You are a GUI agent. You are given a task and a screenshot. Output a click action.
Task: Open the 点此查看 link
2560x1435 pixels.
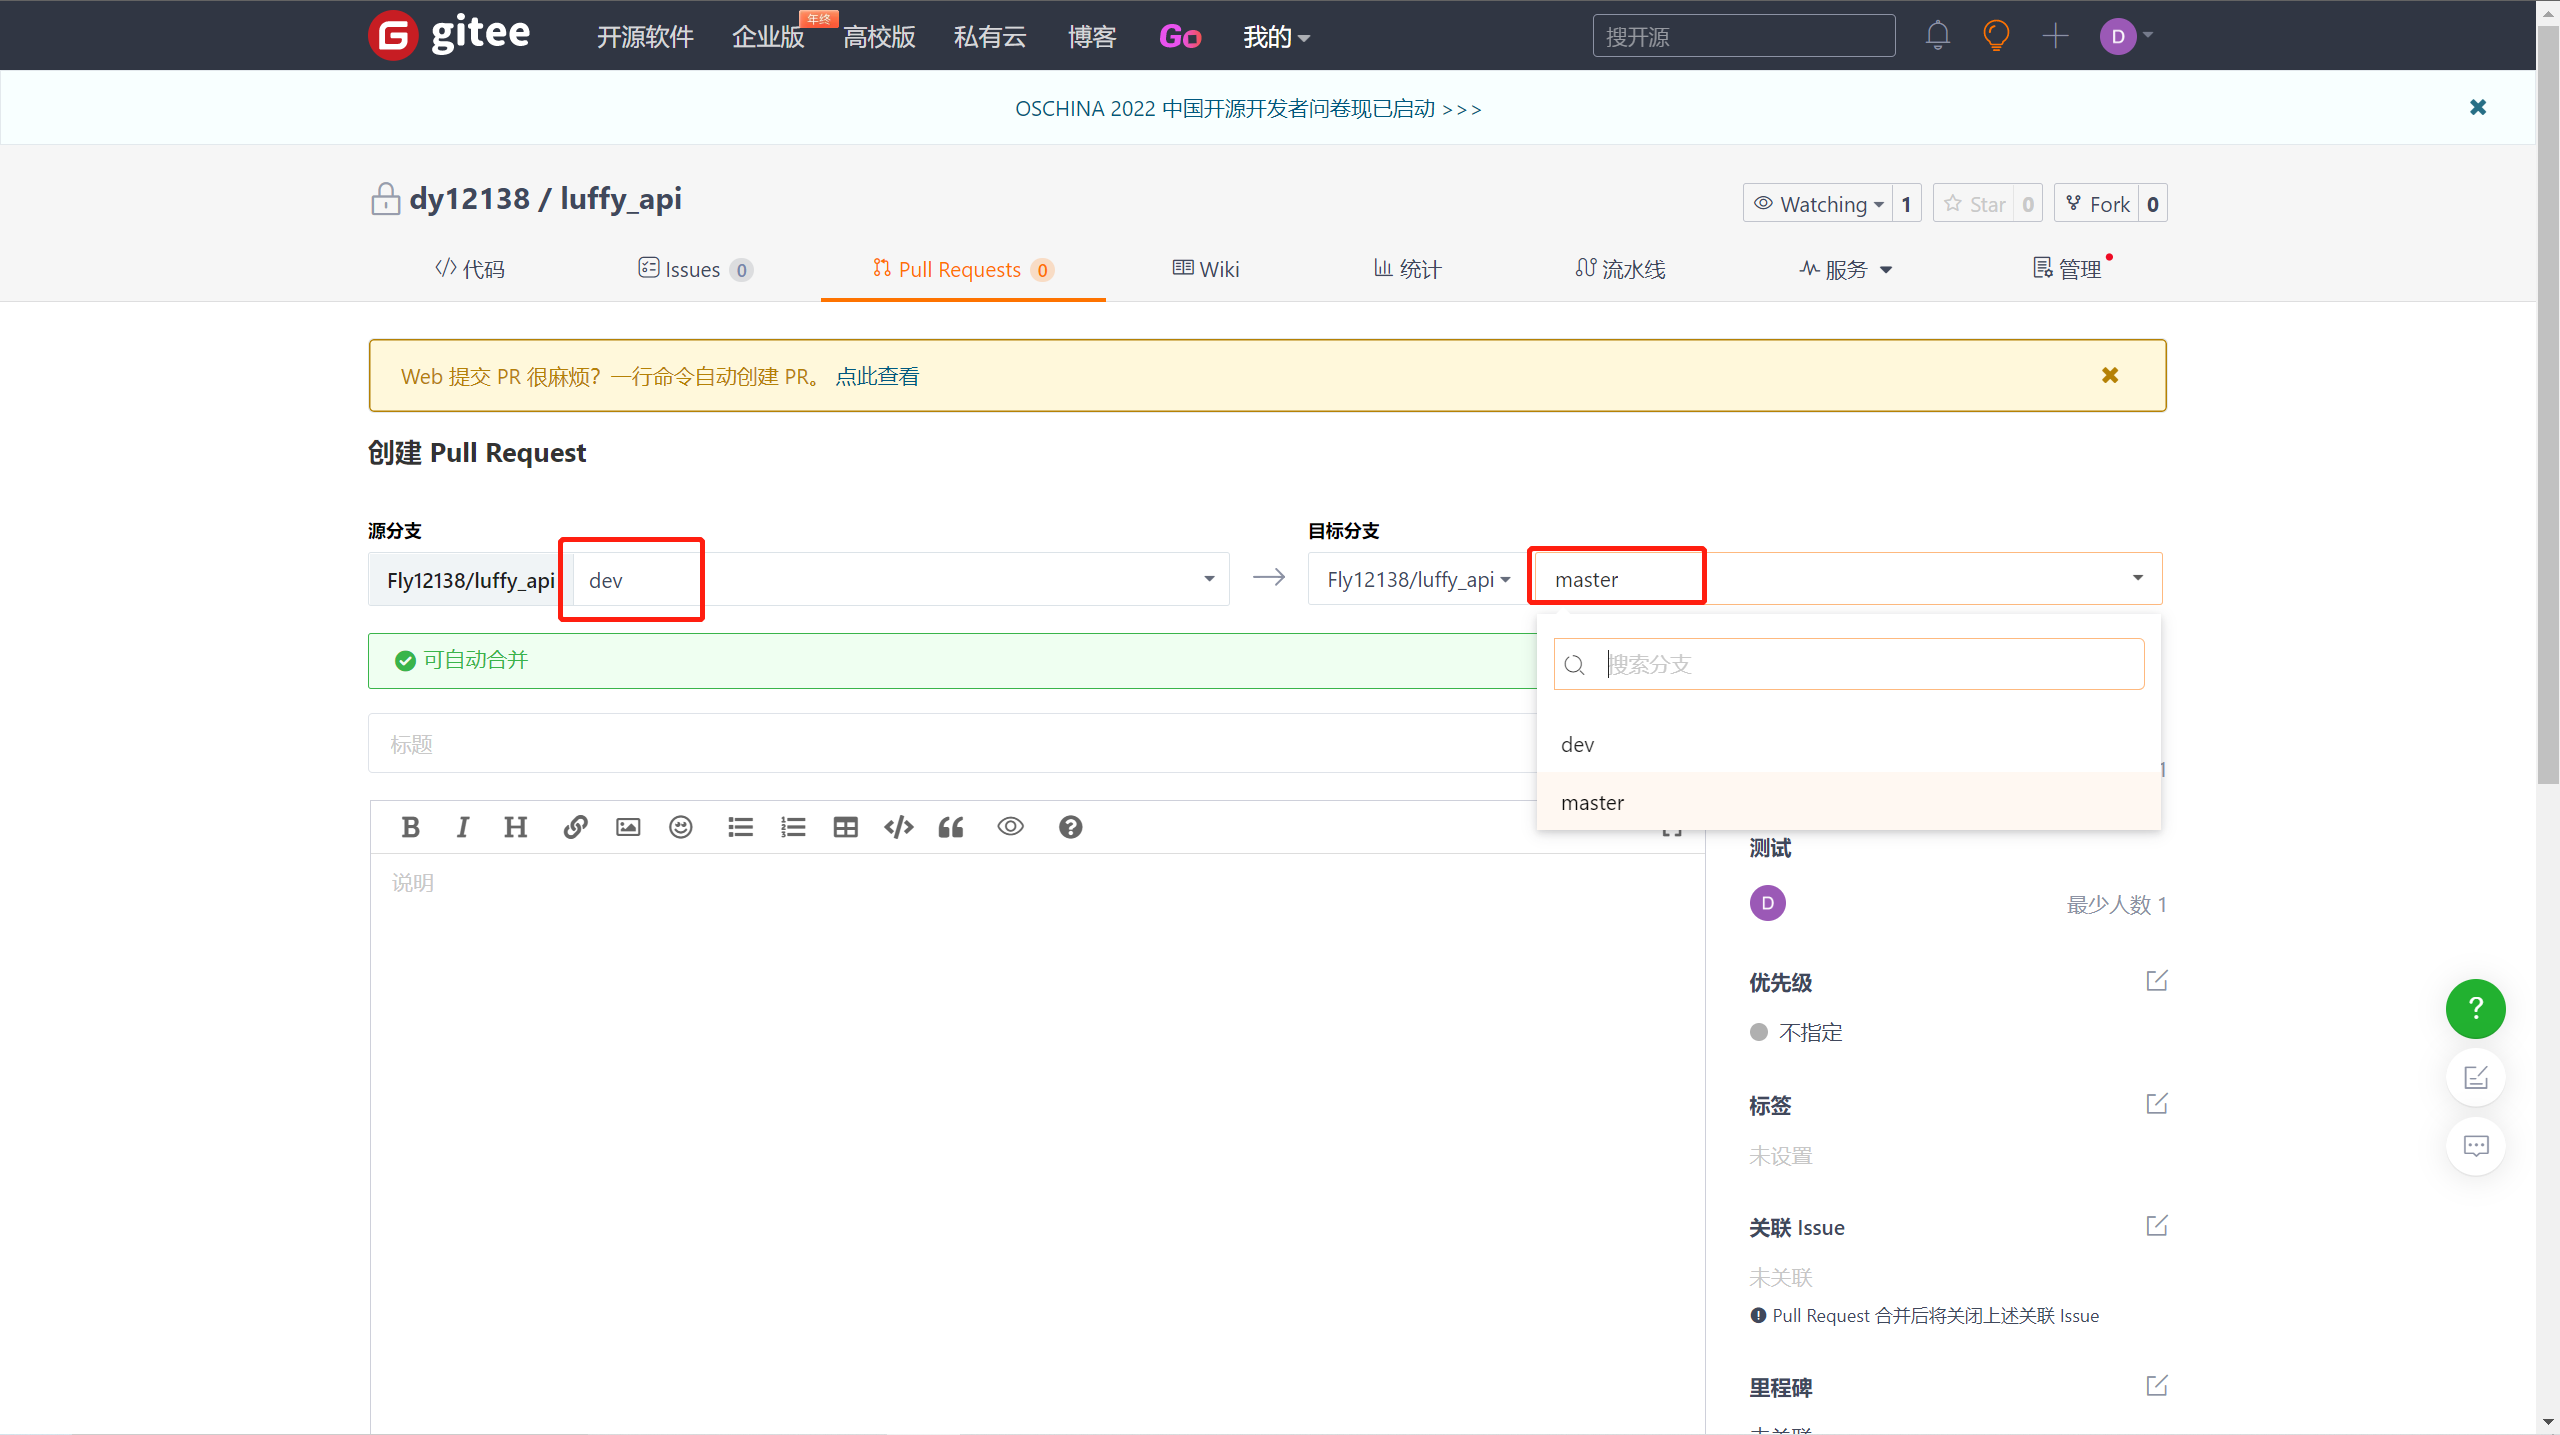coord(877,376)
